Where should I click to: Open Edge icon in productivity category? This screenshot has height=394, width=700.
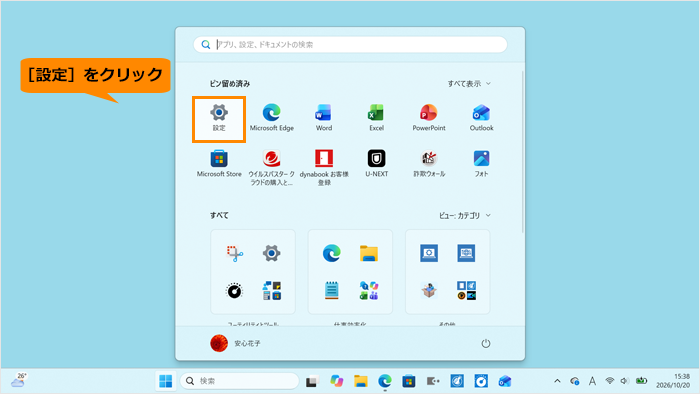tap(332, 253)
